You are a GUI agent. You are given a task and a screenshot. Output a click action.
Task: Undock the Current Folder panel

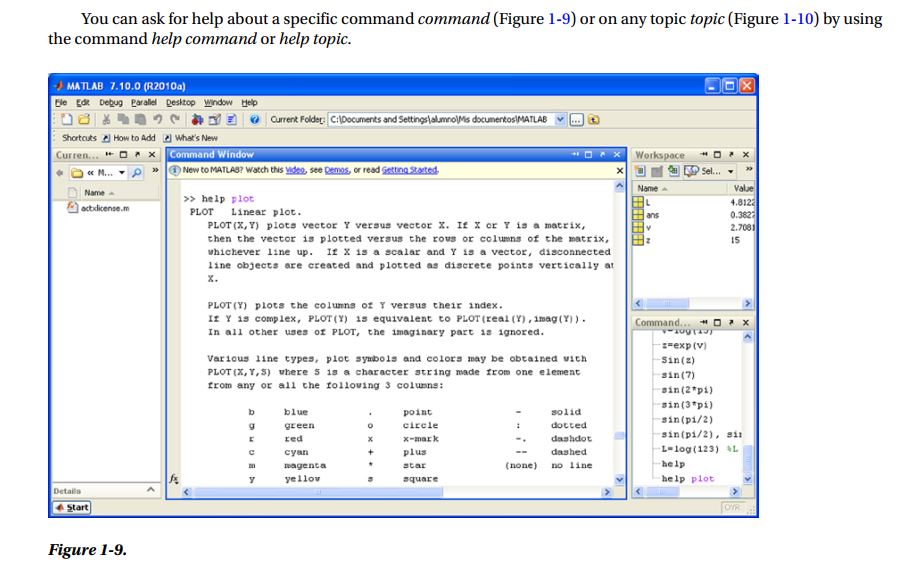[x=137, y=155]
